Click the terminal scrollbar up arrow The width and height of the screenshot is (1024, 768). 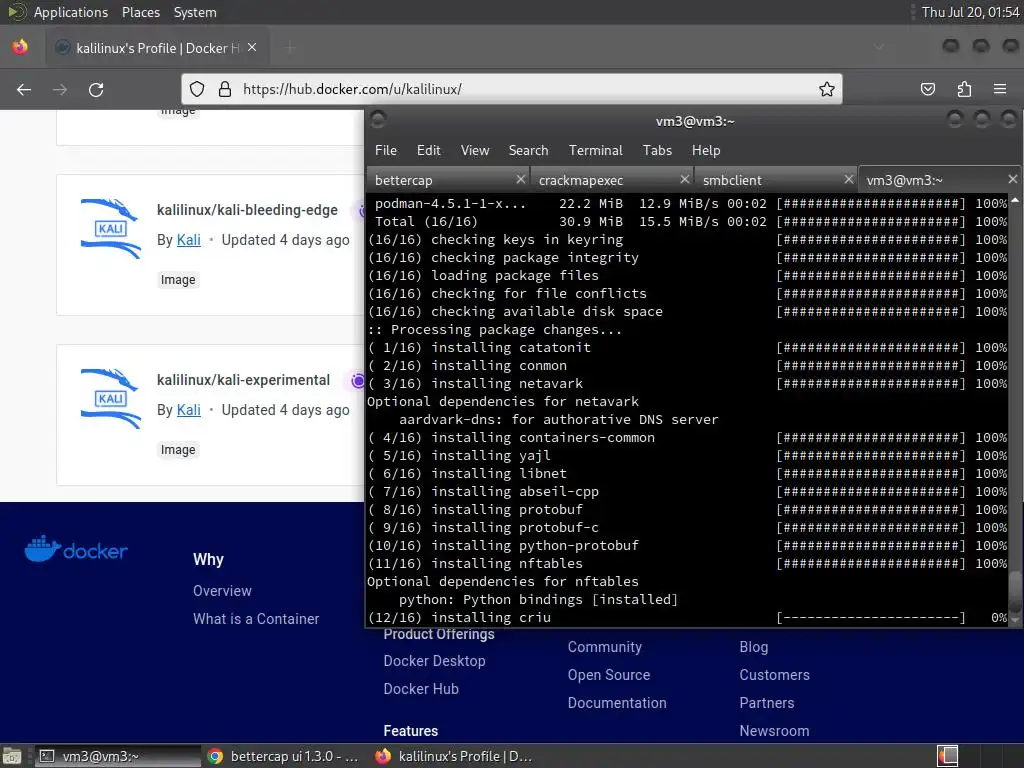1014,199
